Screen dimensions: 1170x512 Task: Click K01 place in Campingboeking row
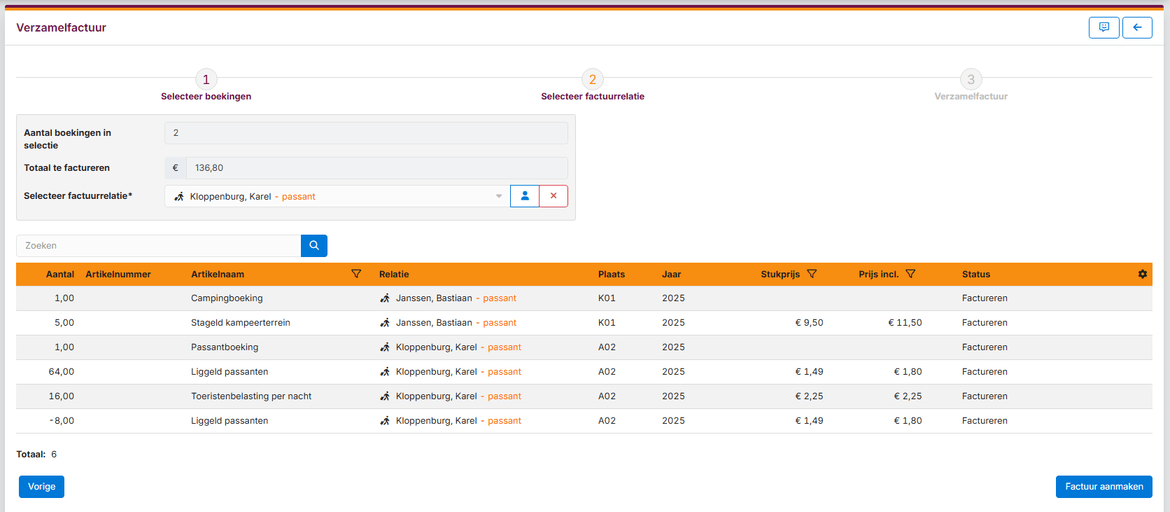click(607, 298)
